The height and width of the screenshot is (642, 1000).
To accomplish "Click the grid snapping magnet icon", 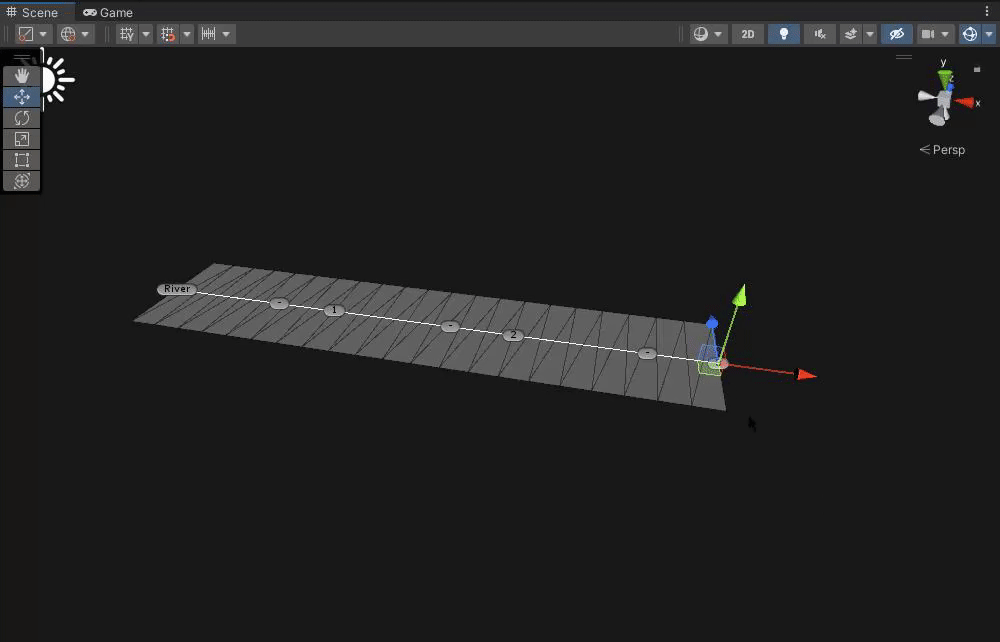I will (x=168, y=34).
